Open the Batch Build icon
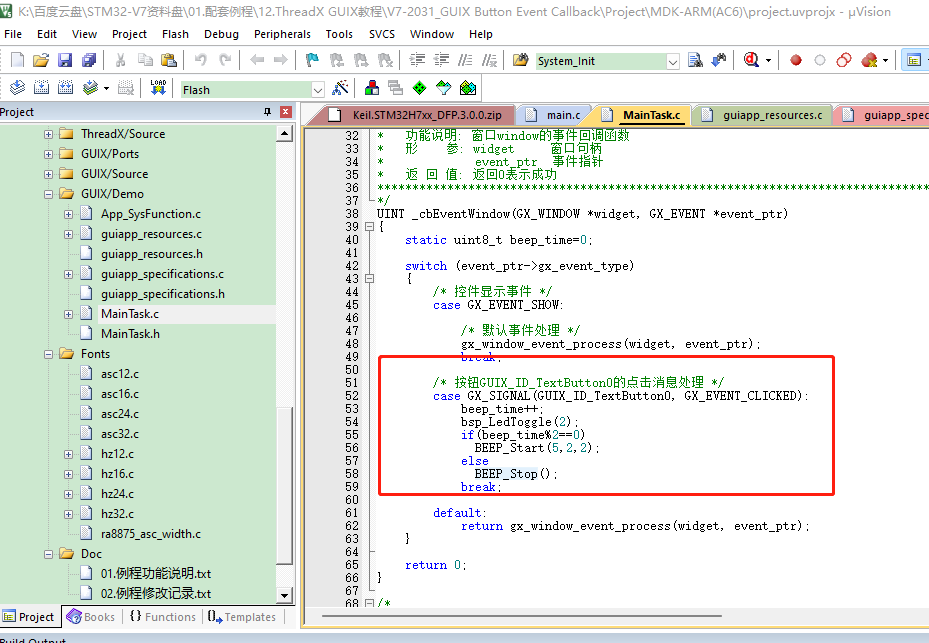The width and height of the screenshot is (929, 643). [x=90, y=88]
